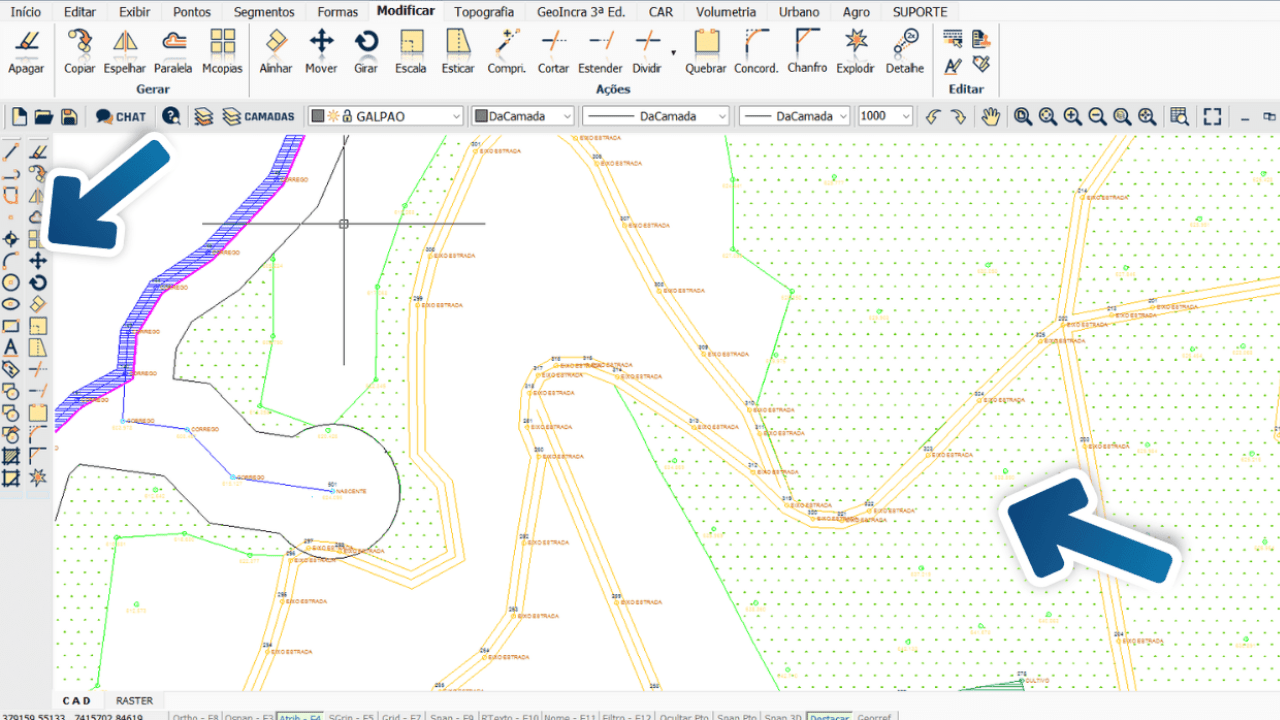
Task: Click the Compri. length tool
Action: tap(507, 51)
